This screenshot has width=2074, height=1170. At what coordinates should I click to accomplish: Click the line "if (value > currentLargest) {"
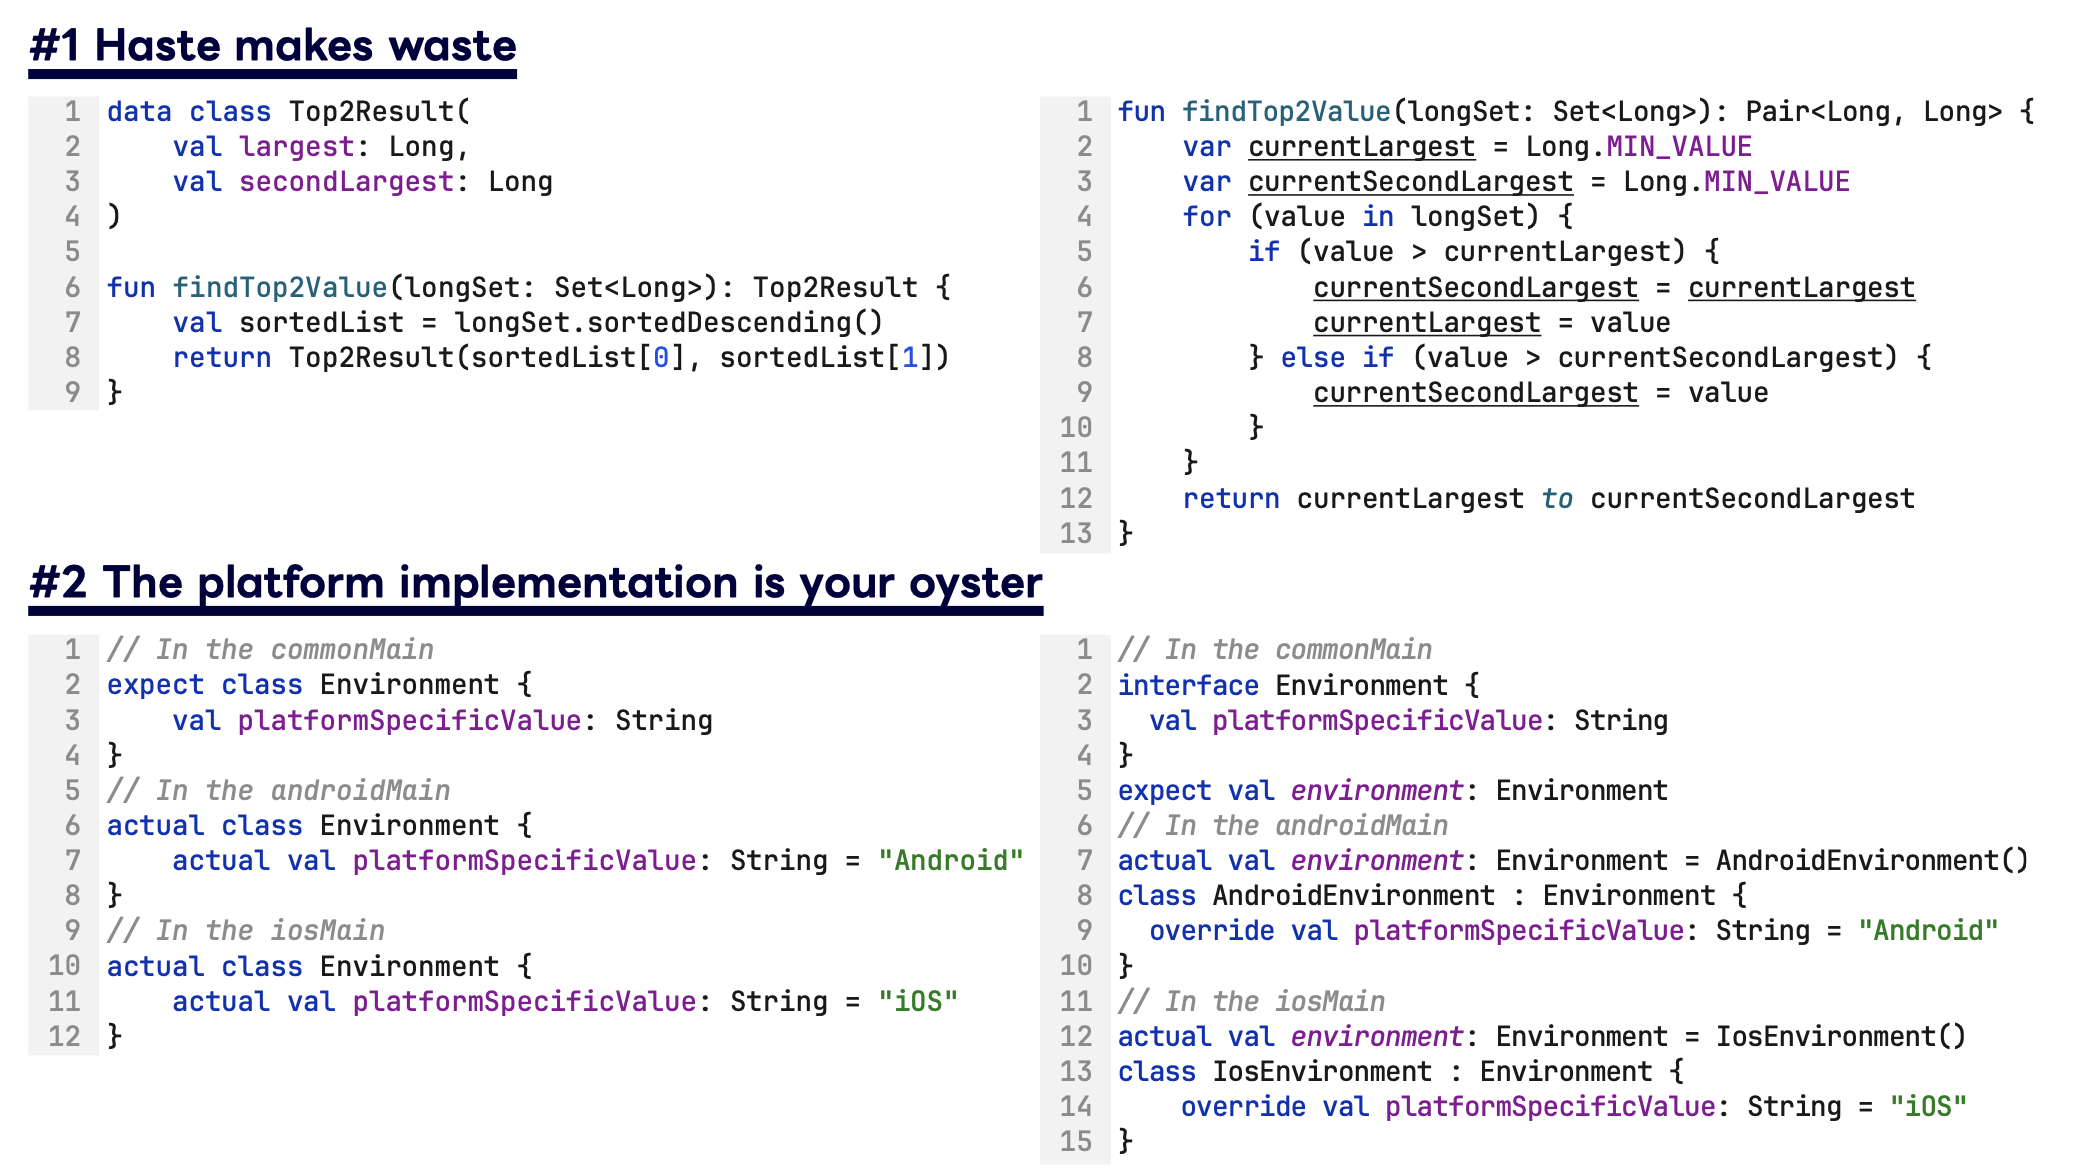pos(1484,252)
